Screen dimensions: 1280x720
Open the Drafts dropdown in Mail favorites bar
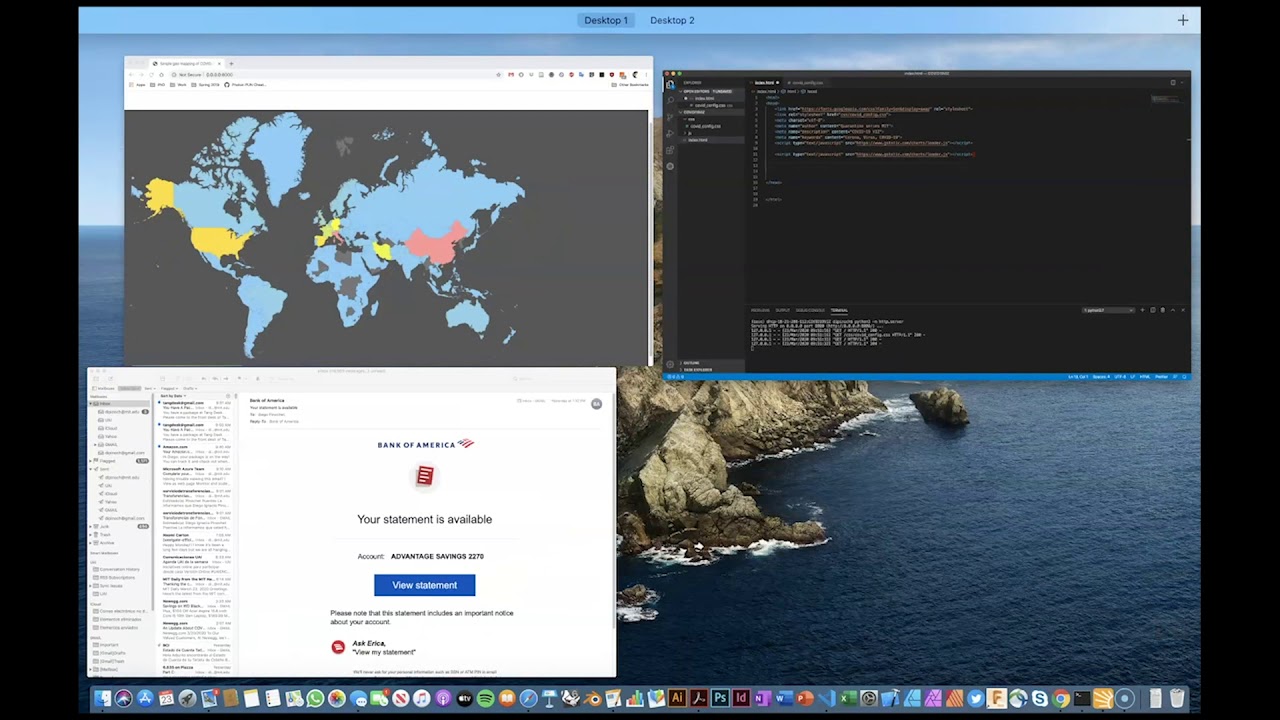tap(190, 388)
